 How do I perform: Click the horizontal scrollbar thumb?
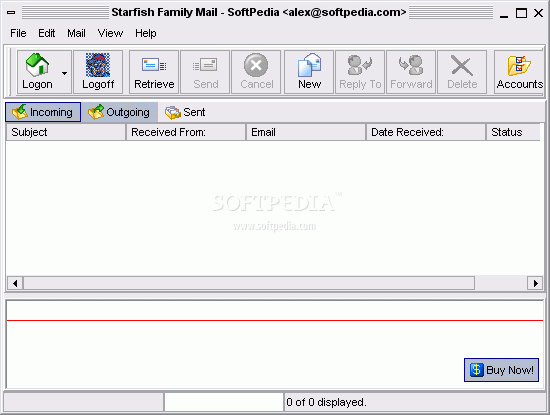pyautogui.click(x=249, y=283)
